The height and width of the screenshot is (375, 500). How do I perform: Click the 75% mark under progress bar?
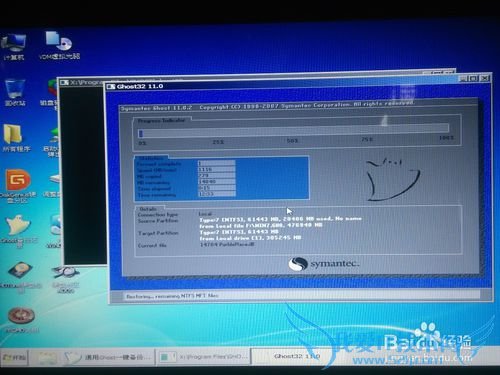367,139
